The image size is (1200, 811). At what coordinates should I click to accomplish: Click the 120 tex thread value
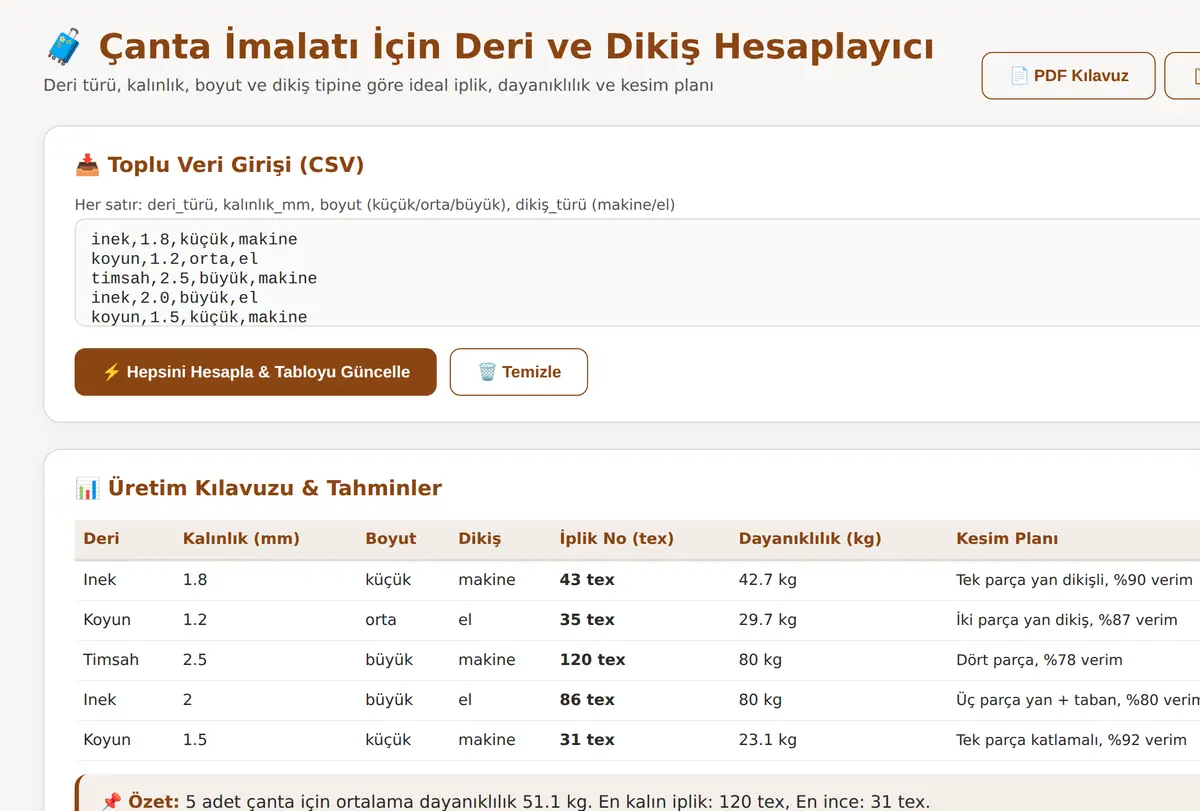592,660
